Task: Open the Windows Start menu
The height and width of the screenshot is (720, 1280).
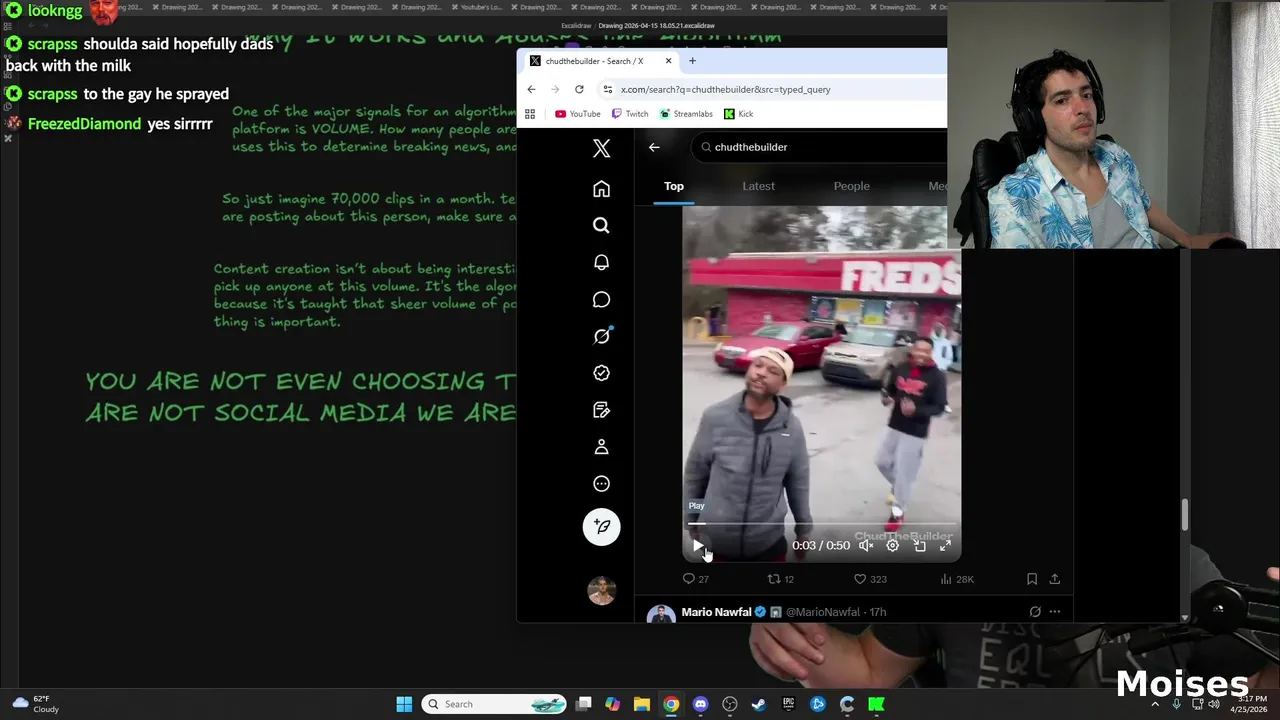Action: 404,704
